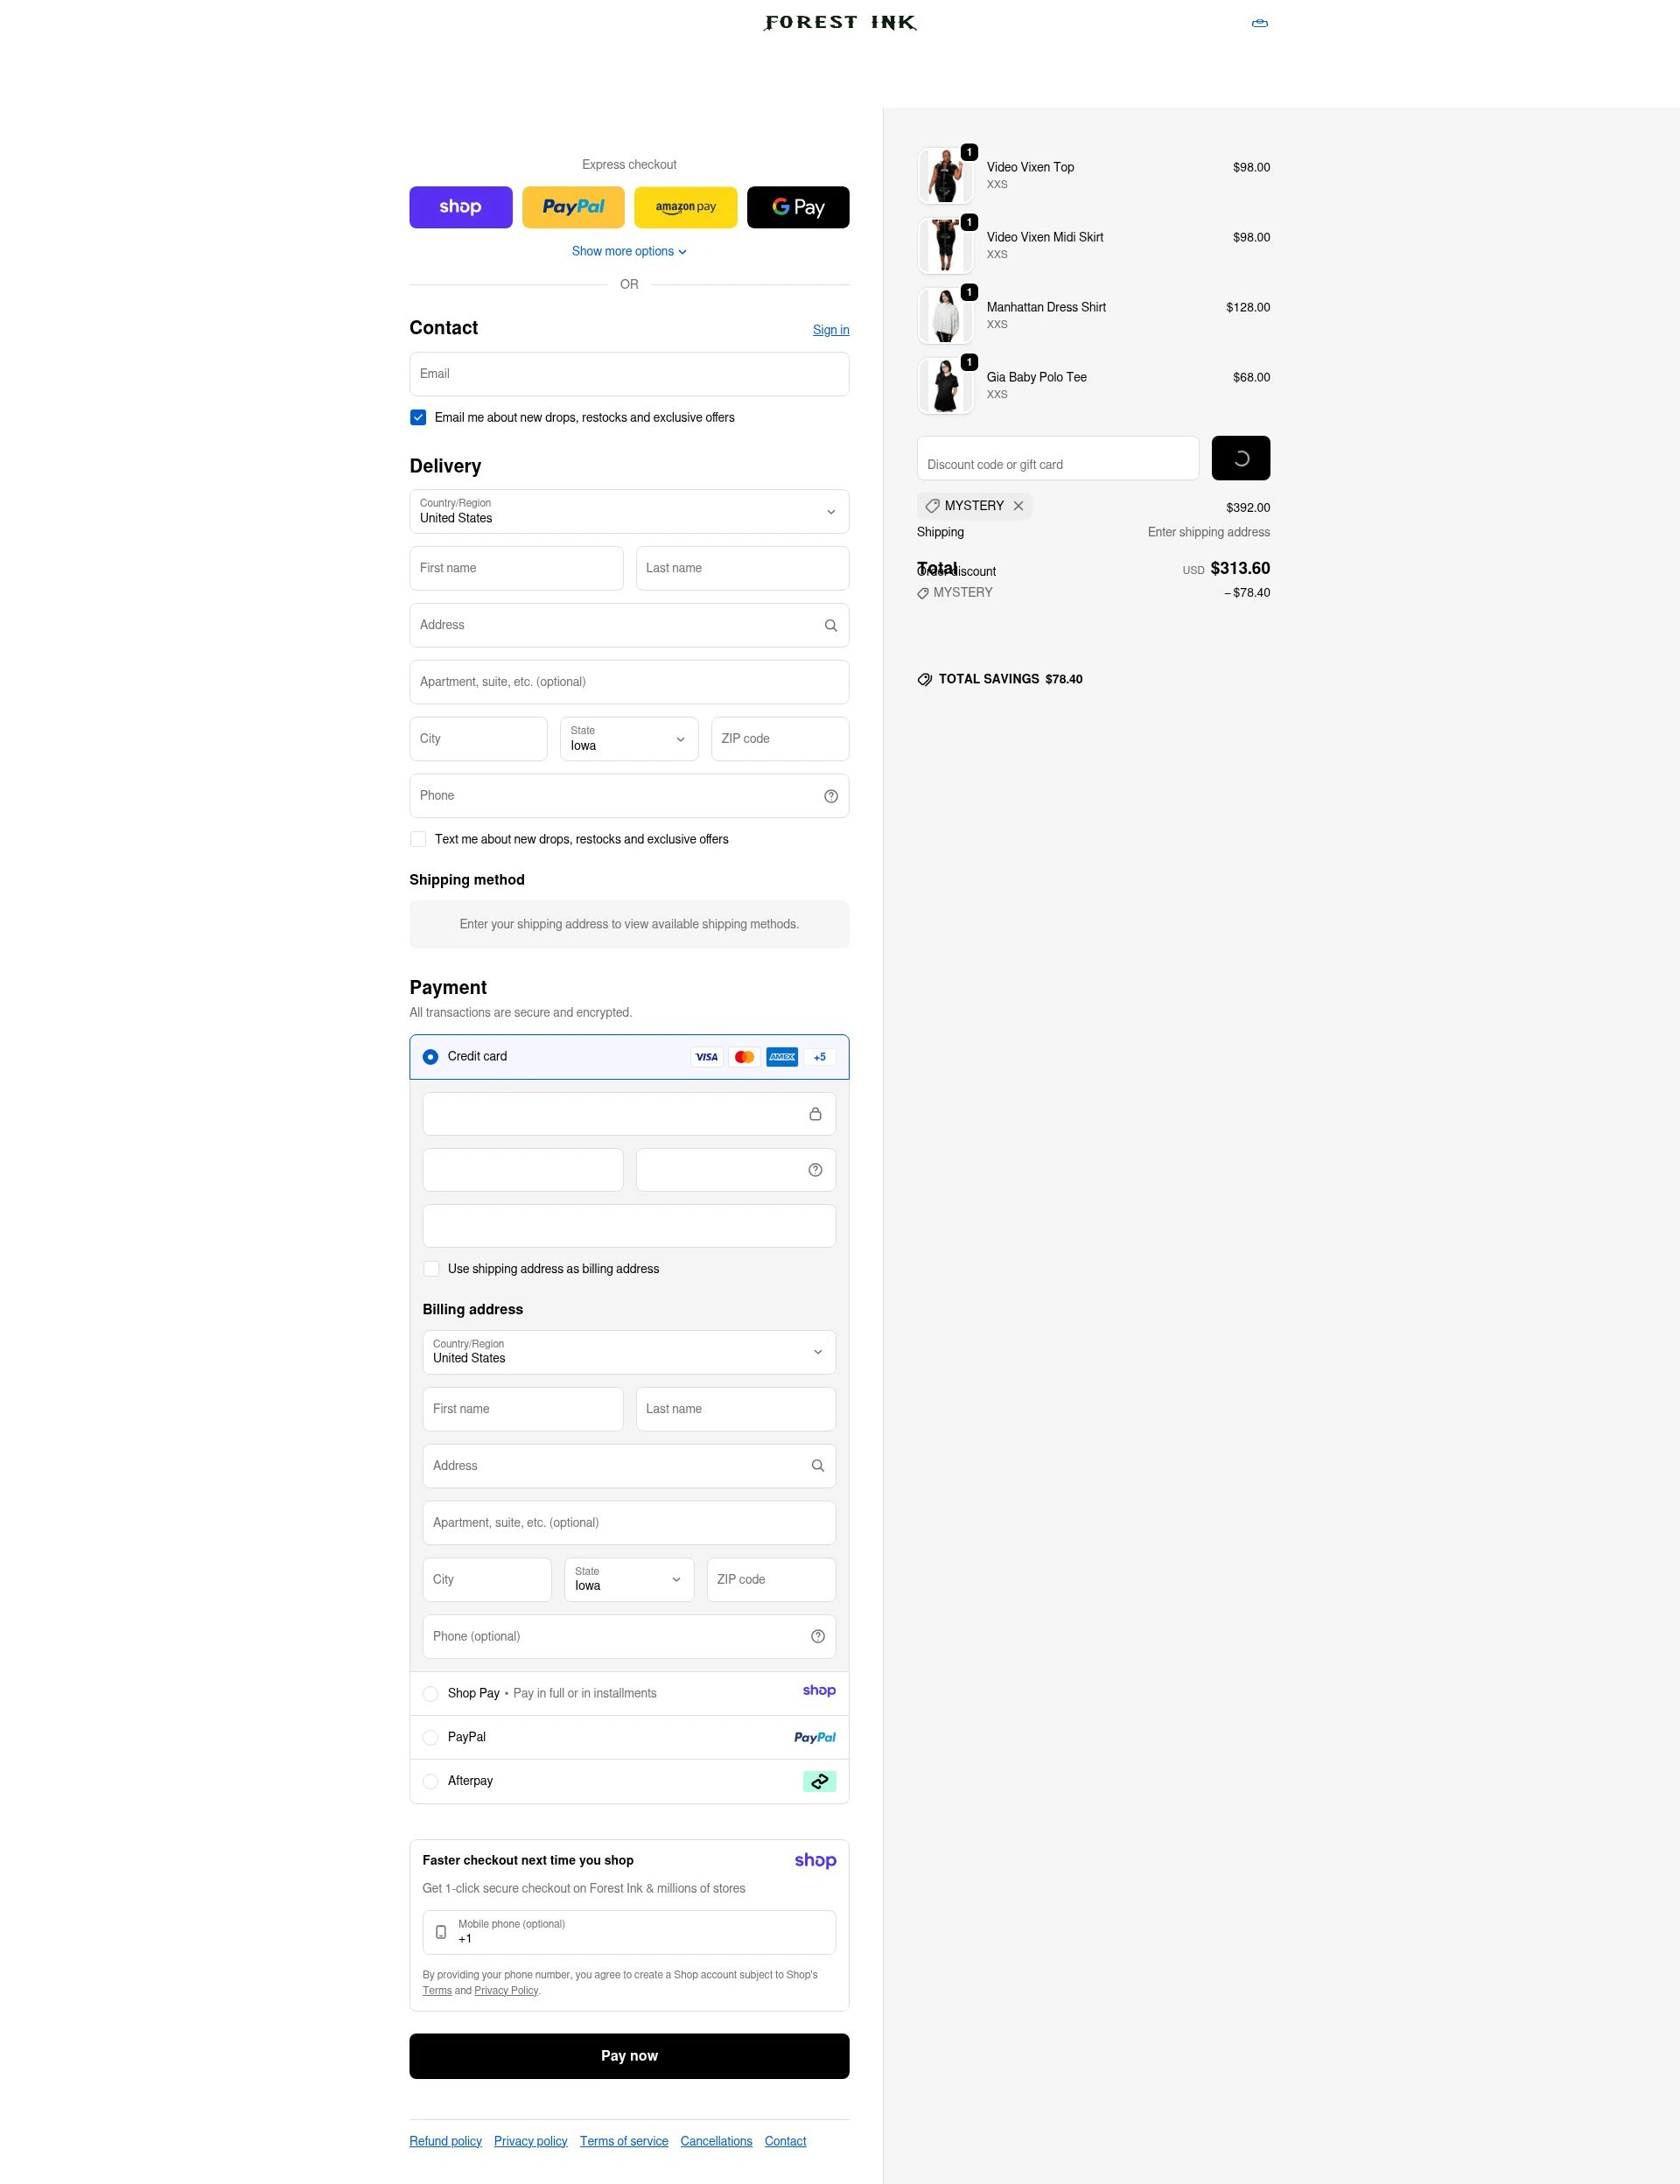Click the discount code apply button
1680x2184 pixels.
point(1240,458)
